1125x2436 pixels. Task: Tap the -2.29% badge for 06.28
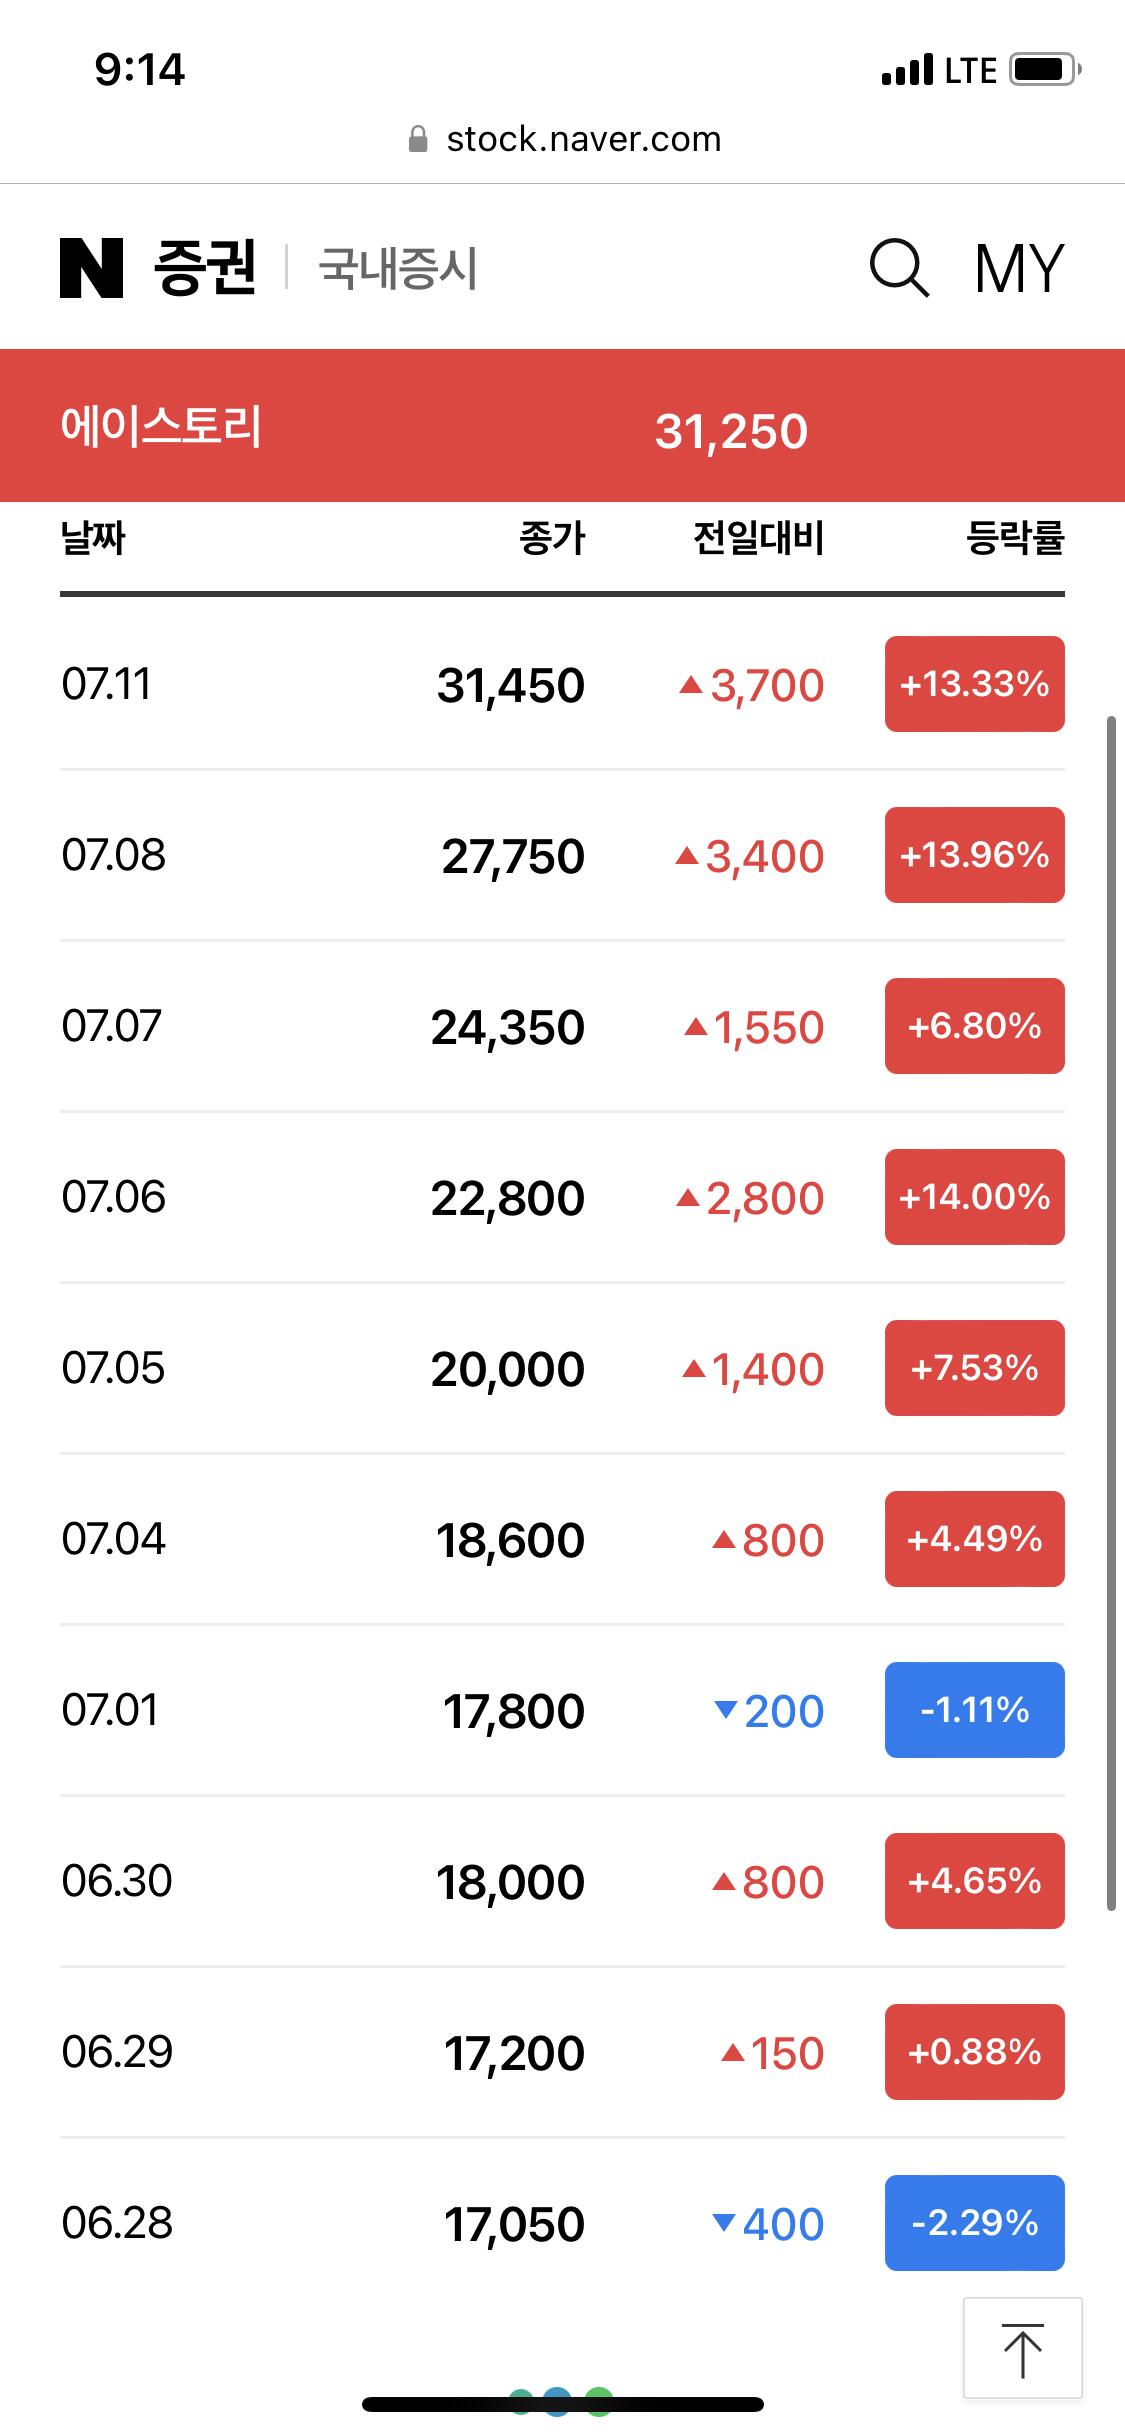[x=974, y=2223]
